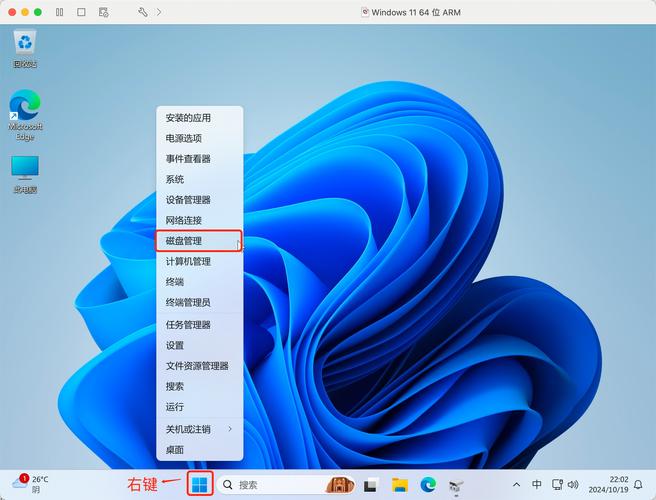Open the volume tray icon
The image size is (656, 500).
coord(573,485)
